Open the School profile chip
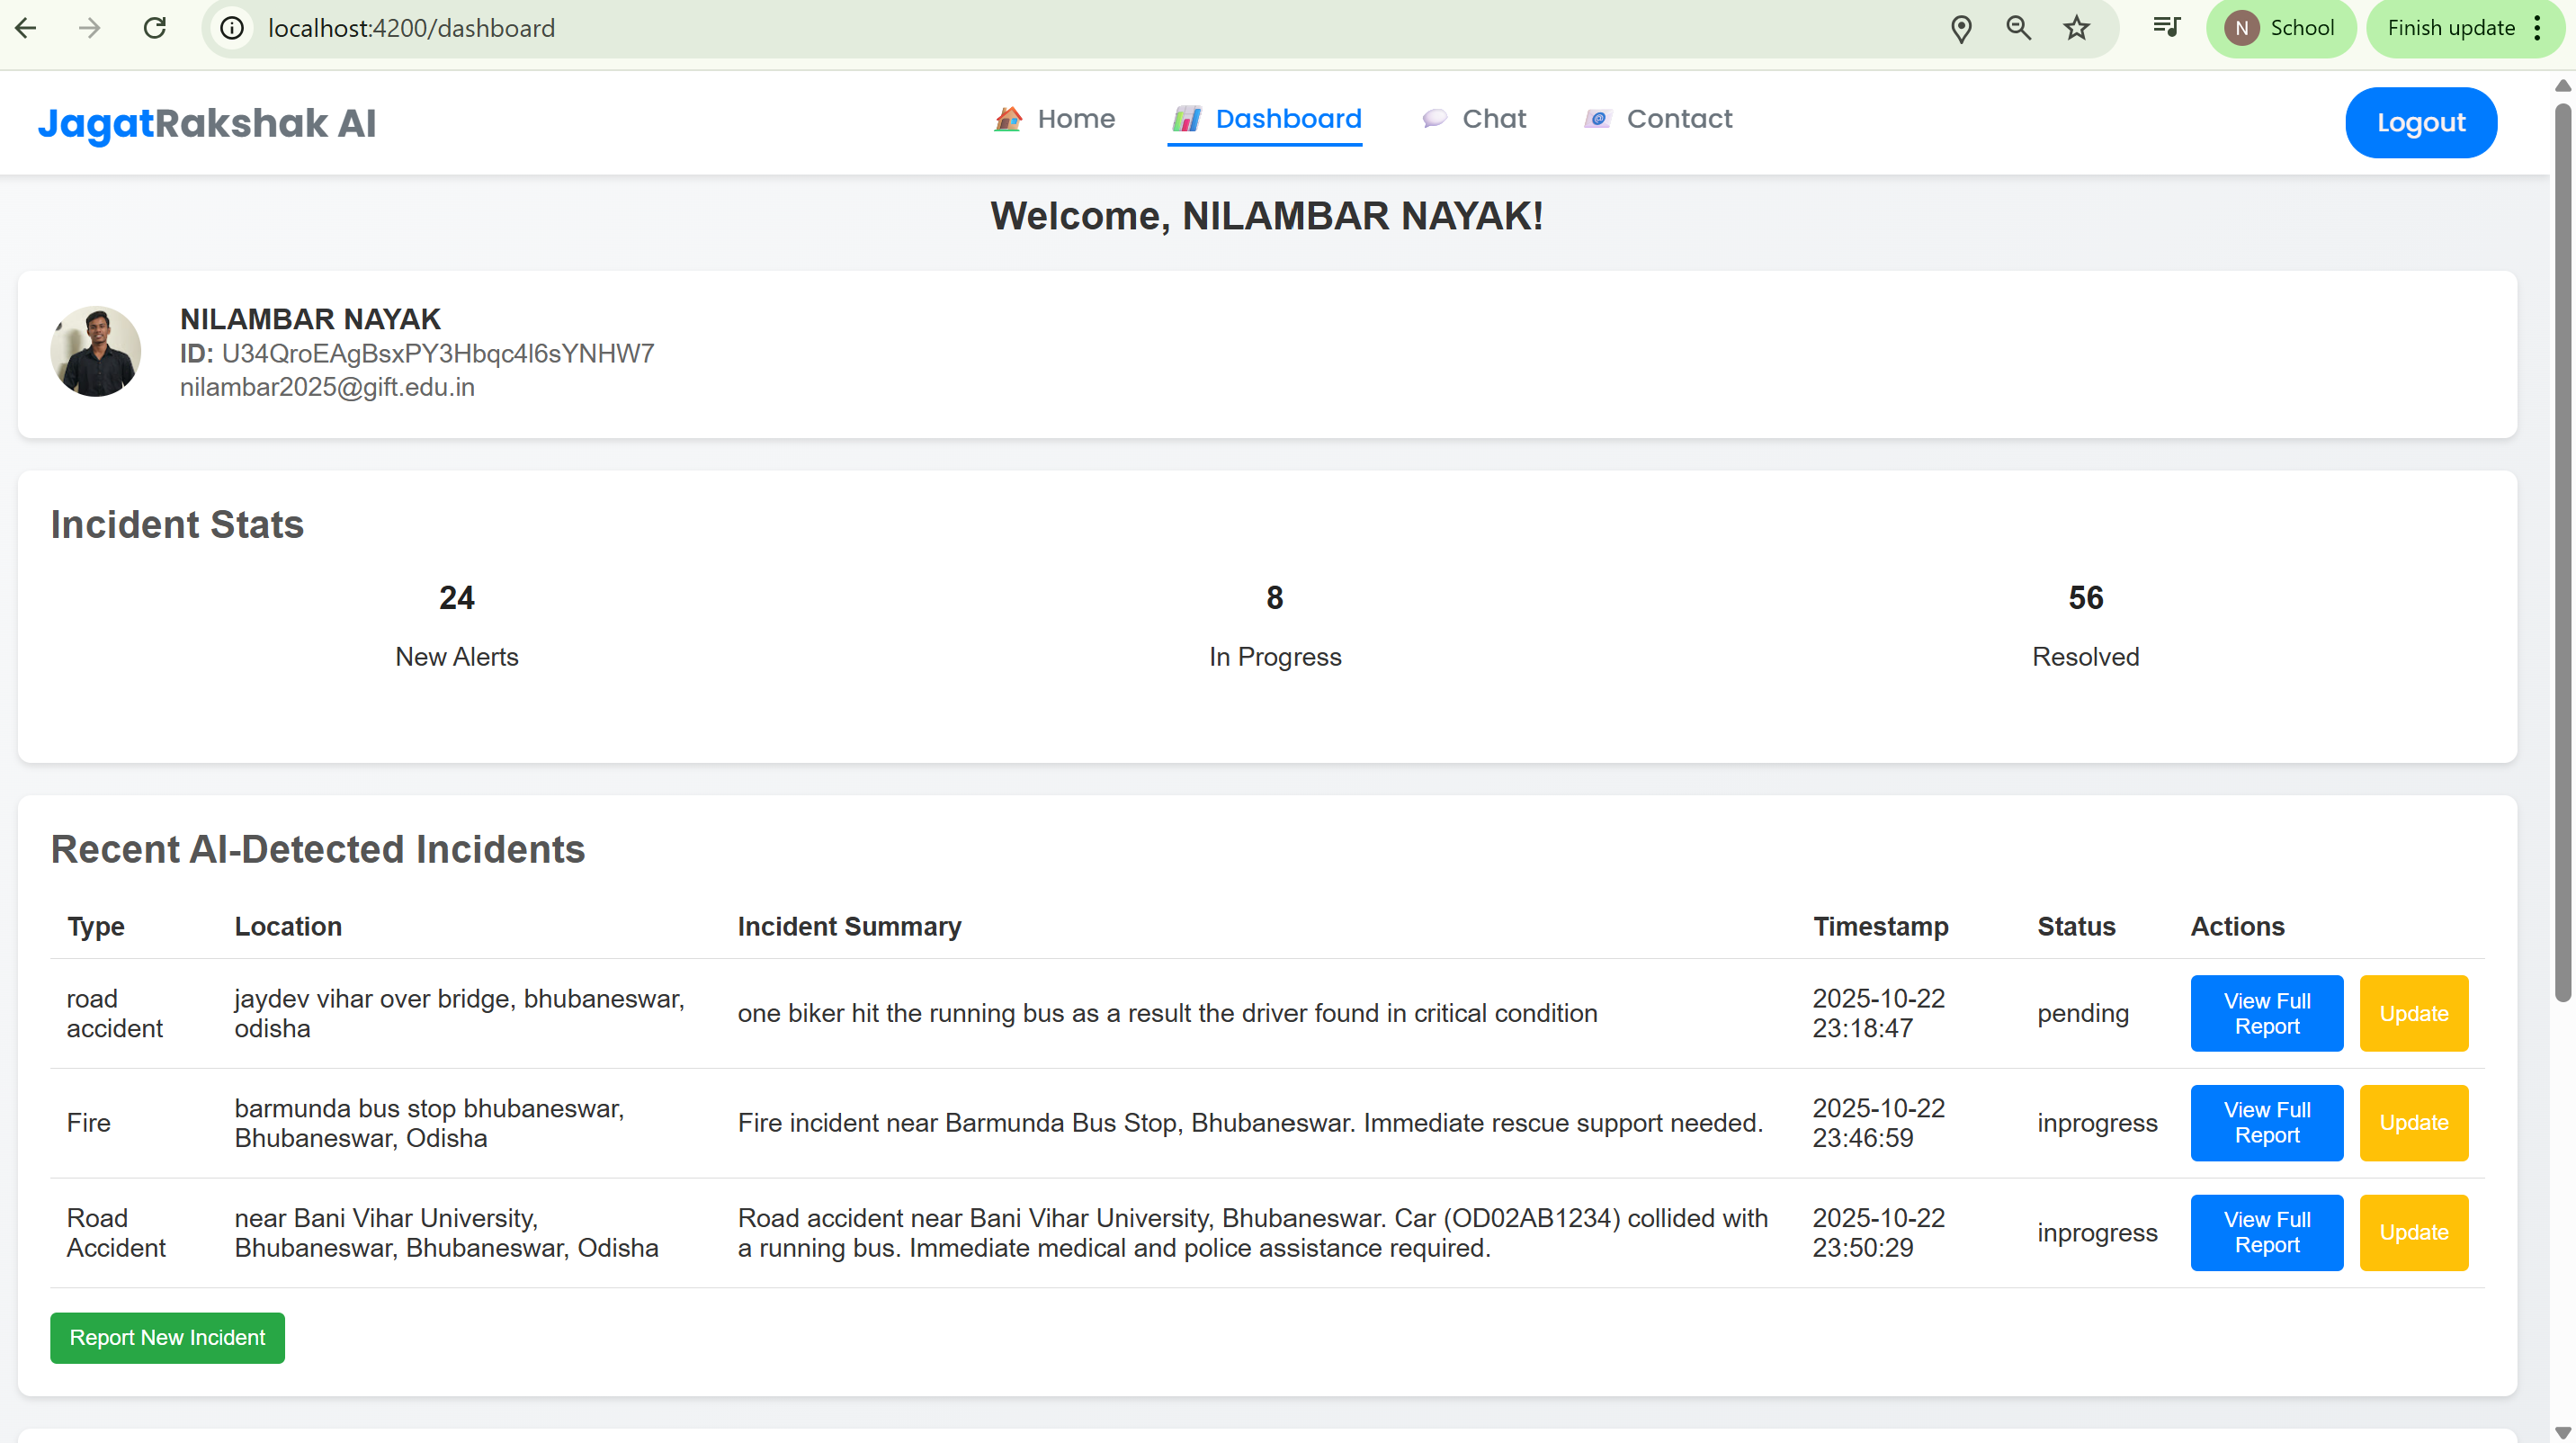The image size is (2576, 1443). click(x=2280, y=28)
